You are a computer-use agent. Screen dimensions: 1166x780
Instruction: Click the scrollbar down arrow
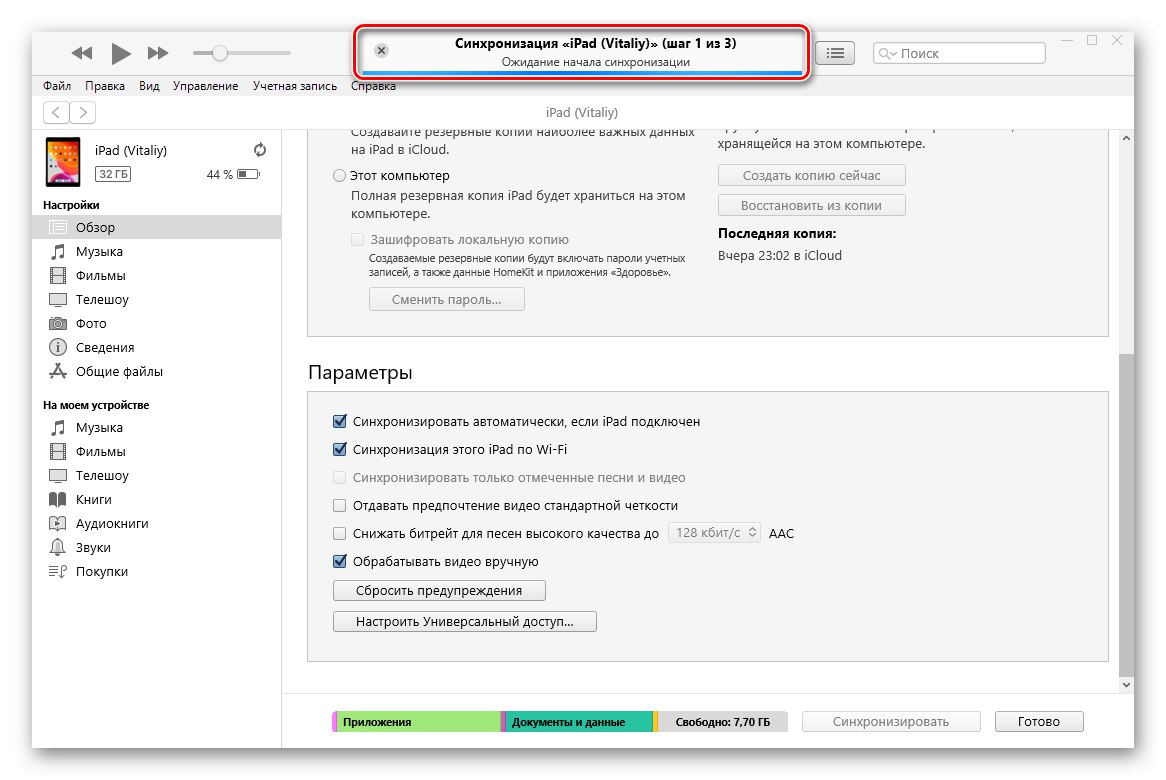(1126, 684)
